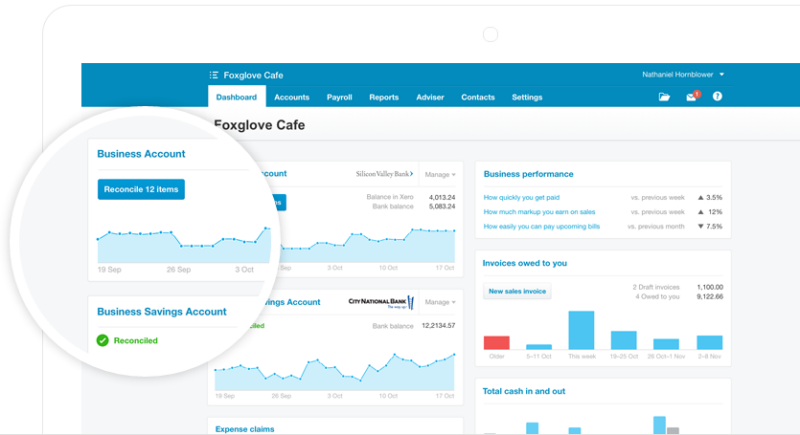Viewport: 800px width, 435px height.
Task: Click the 5-11 Oct invoices bar
Action: coord(539,347)
